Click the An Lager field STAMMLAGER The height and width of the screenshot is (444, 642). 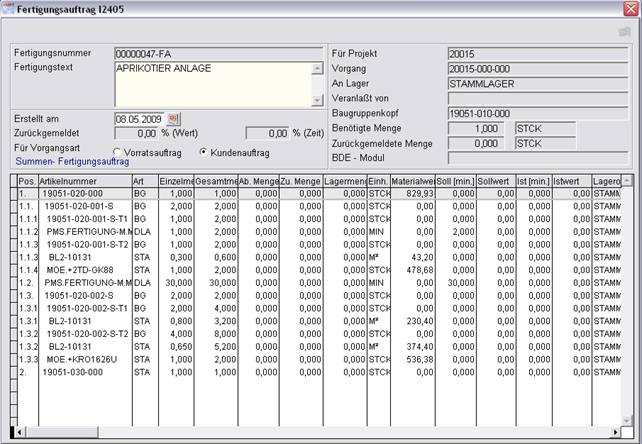[x=538, y=84]
